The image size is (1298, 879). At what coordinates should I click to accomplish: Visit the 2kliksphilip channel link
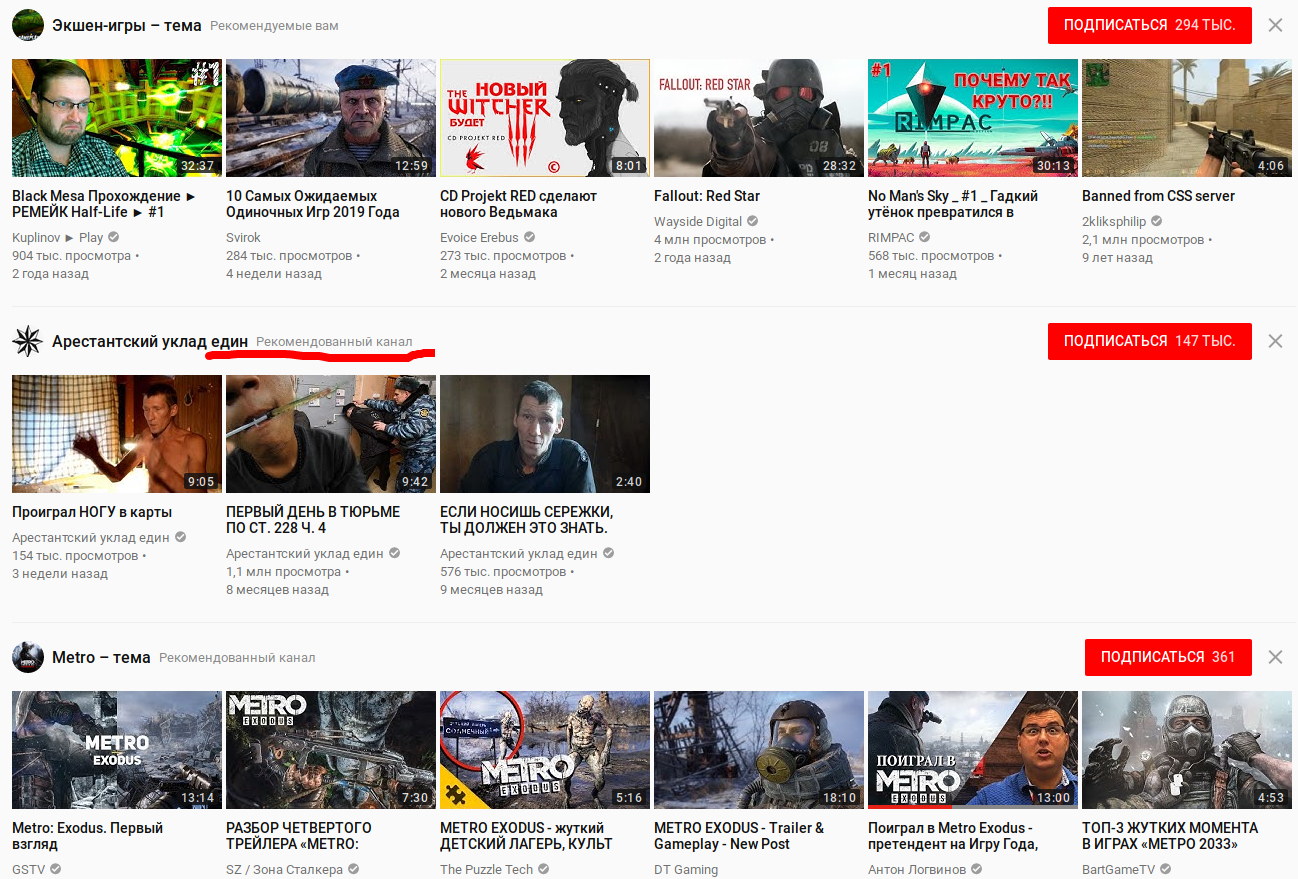pos(1114,222)
